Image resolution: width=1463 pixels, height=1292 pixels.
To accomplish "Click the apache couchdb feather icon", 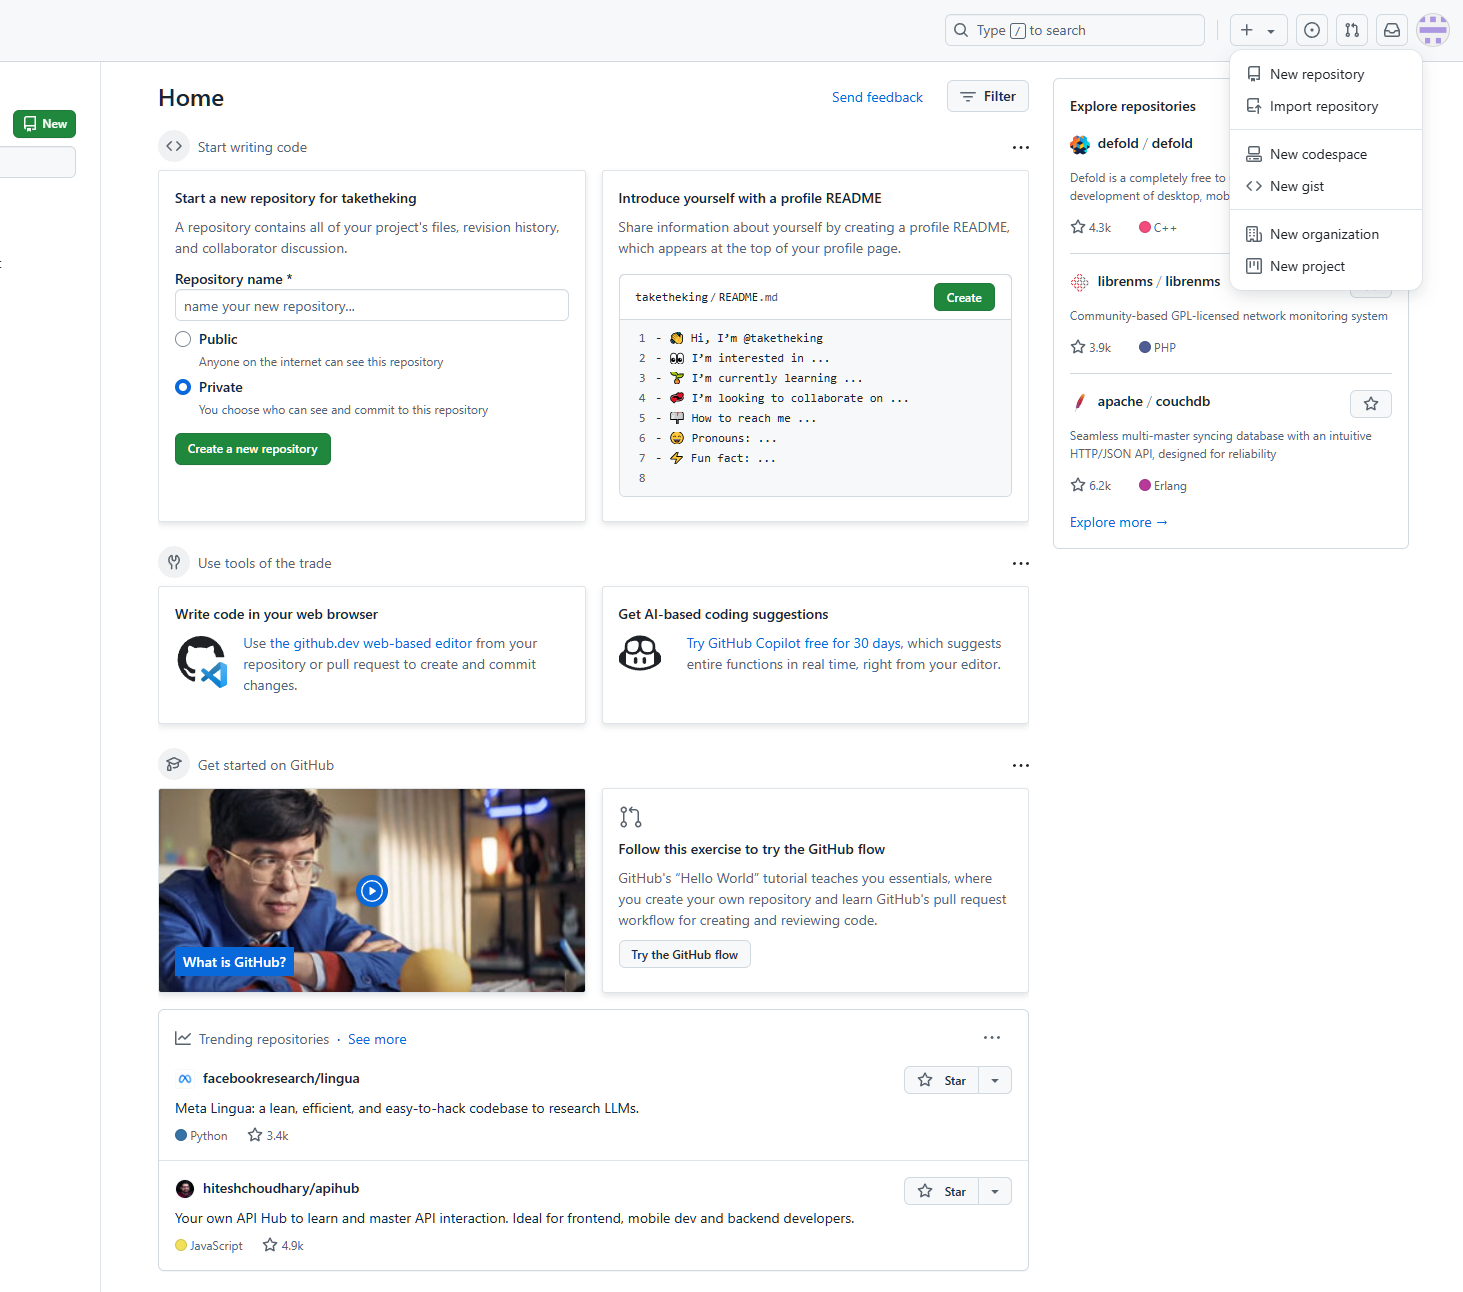I will coord(1080,402).
